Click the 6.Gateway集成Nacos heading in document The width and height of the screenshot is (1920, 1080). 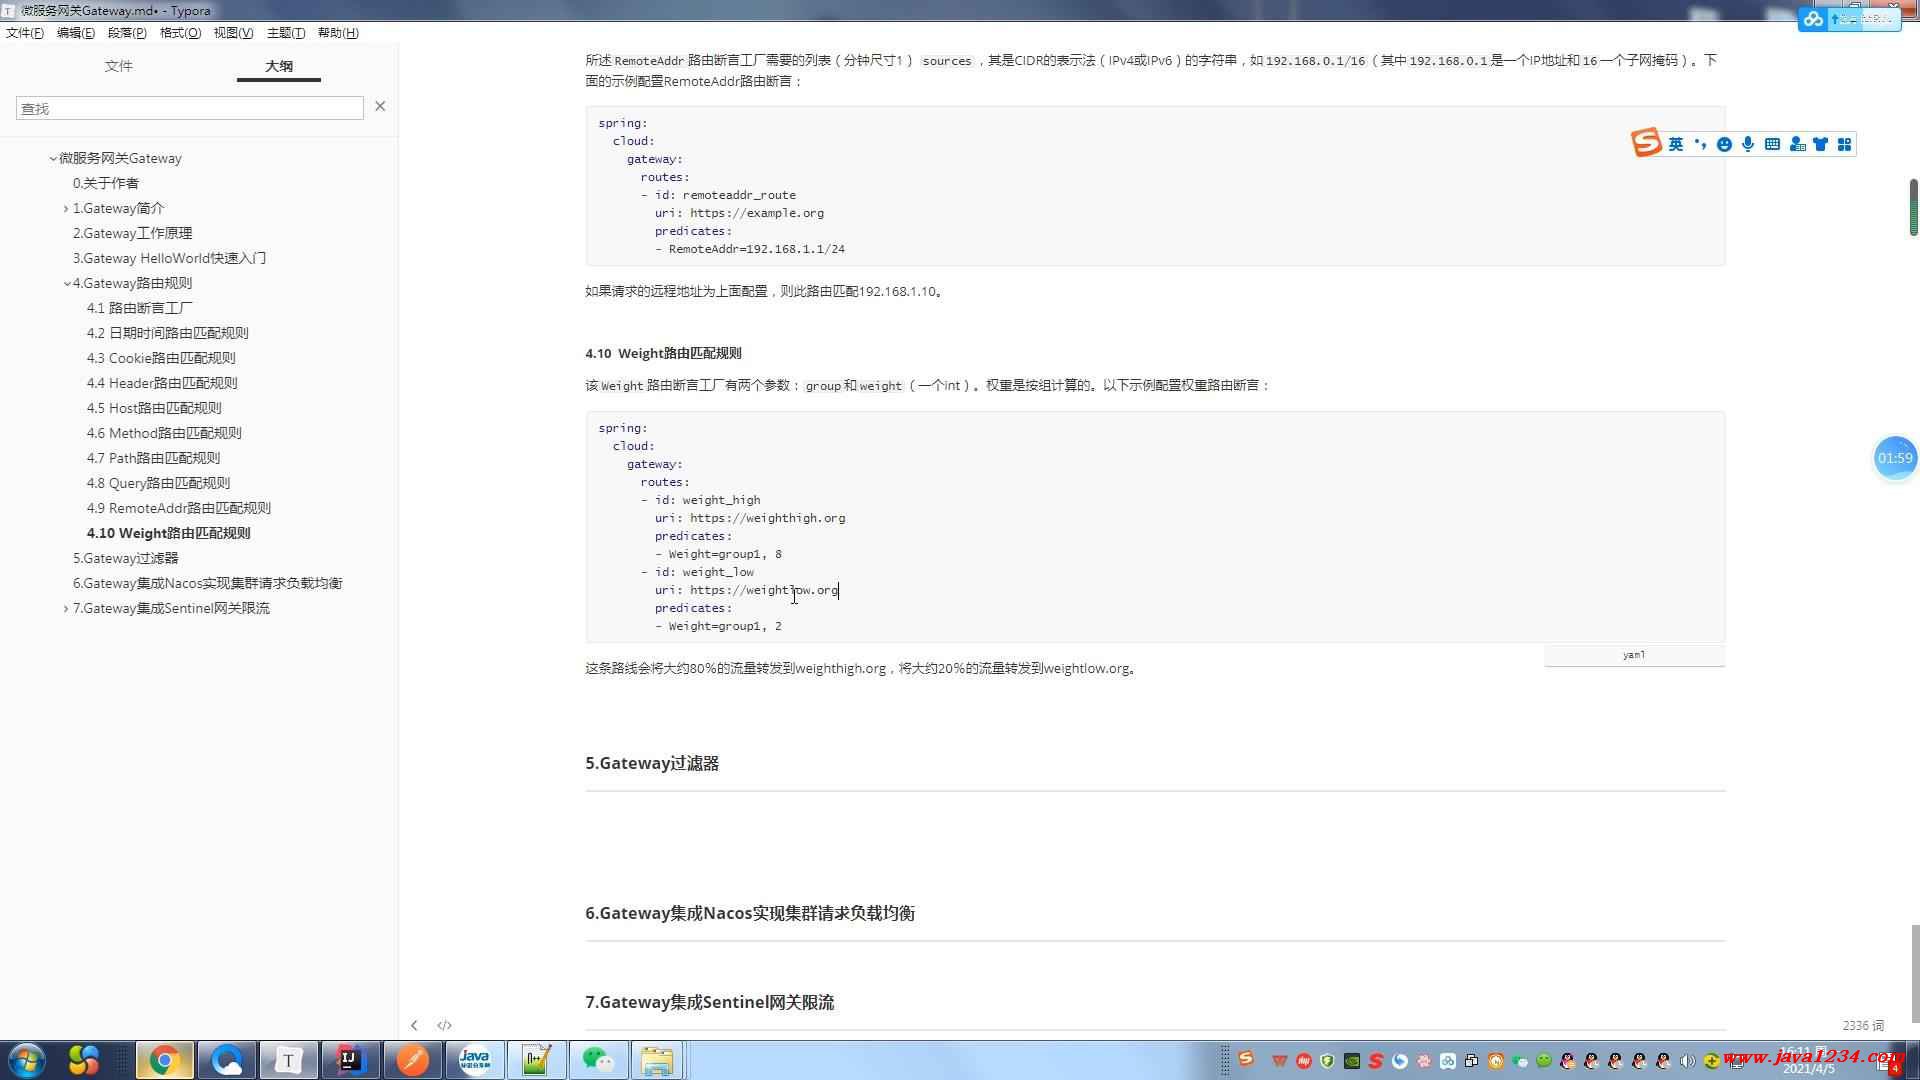coord(750,913)
